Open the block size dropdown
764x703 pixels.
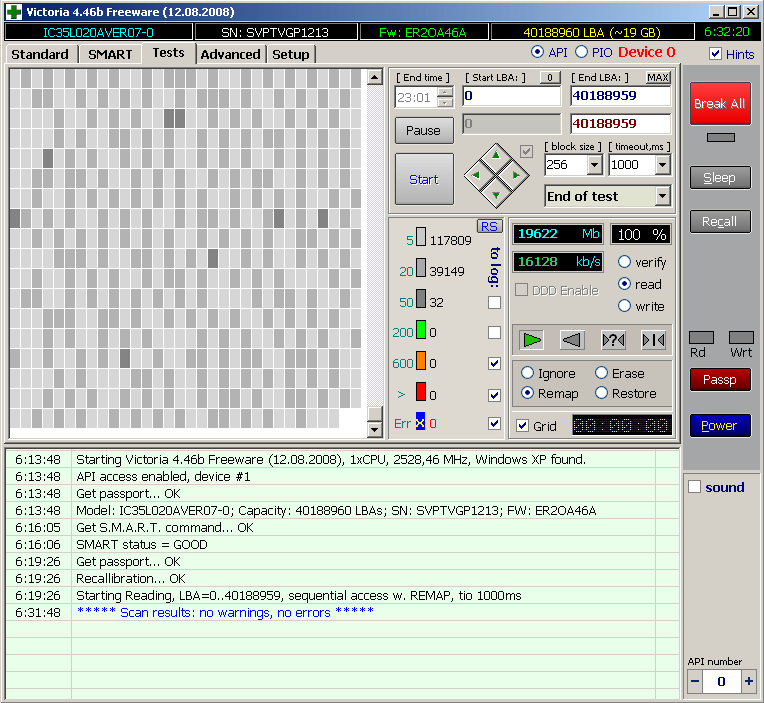click(x=594, y=165)
